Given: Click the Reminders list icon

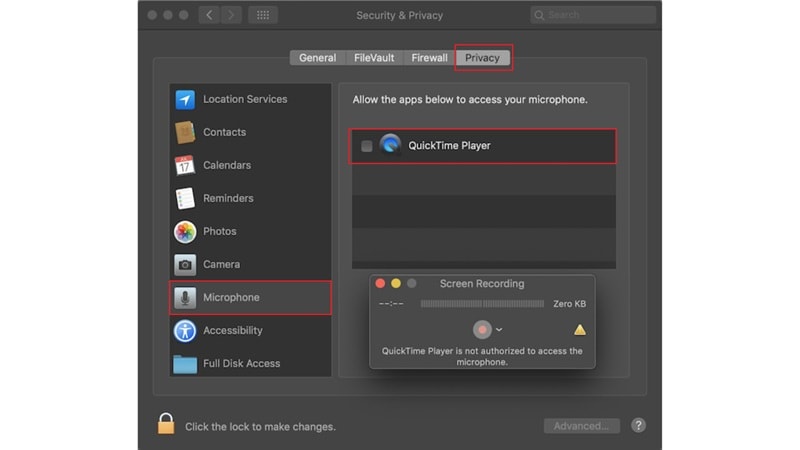Looking at the screenshot, I should [185, 198].
